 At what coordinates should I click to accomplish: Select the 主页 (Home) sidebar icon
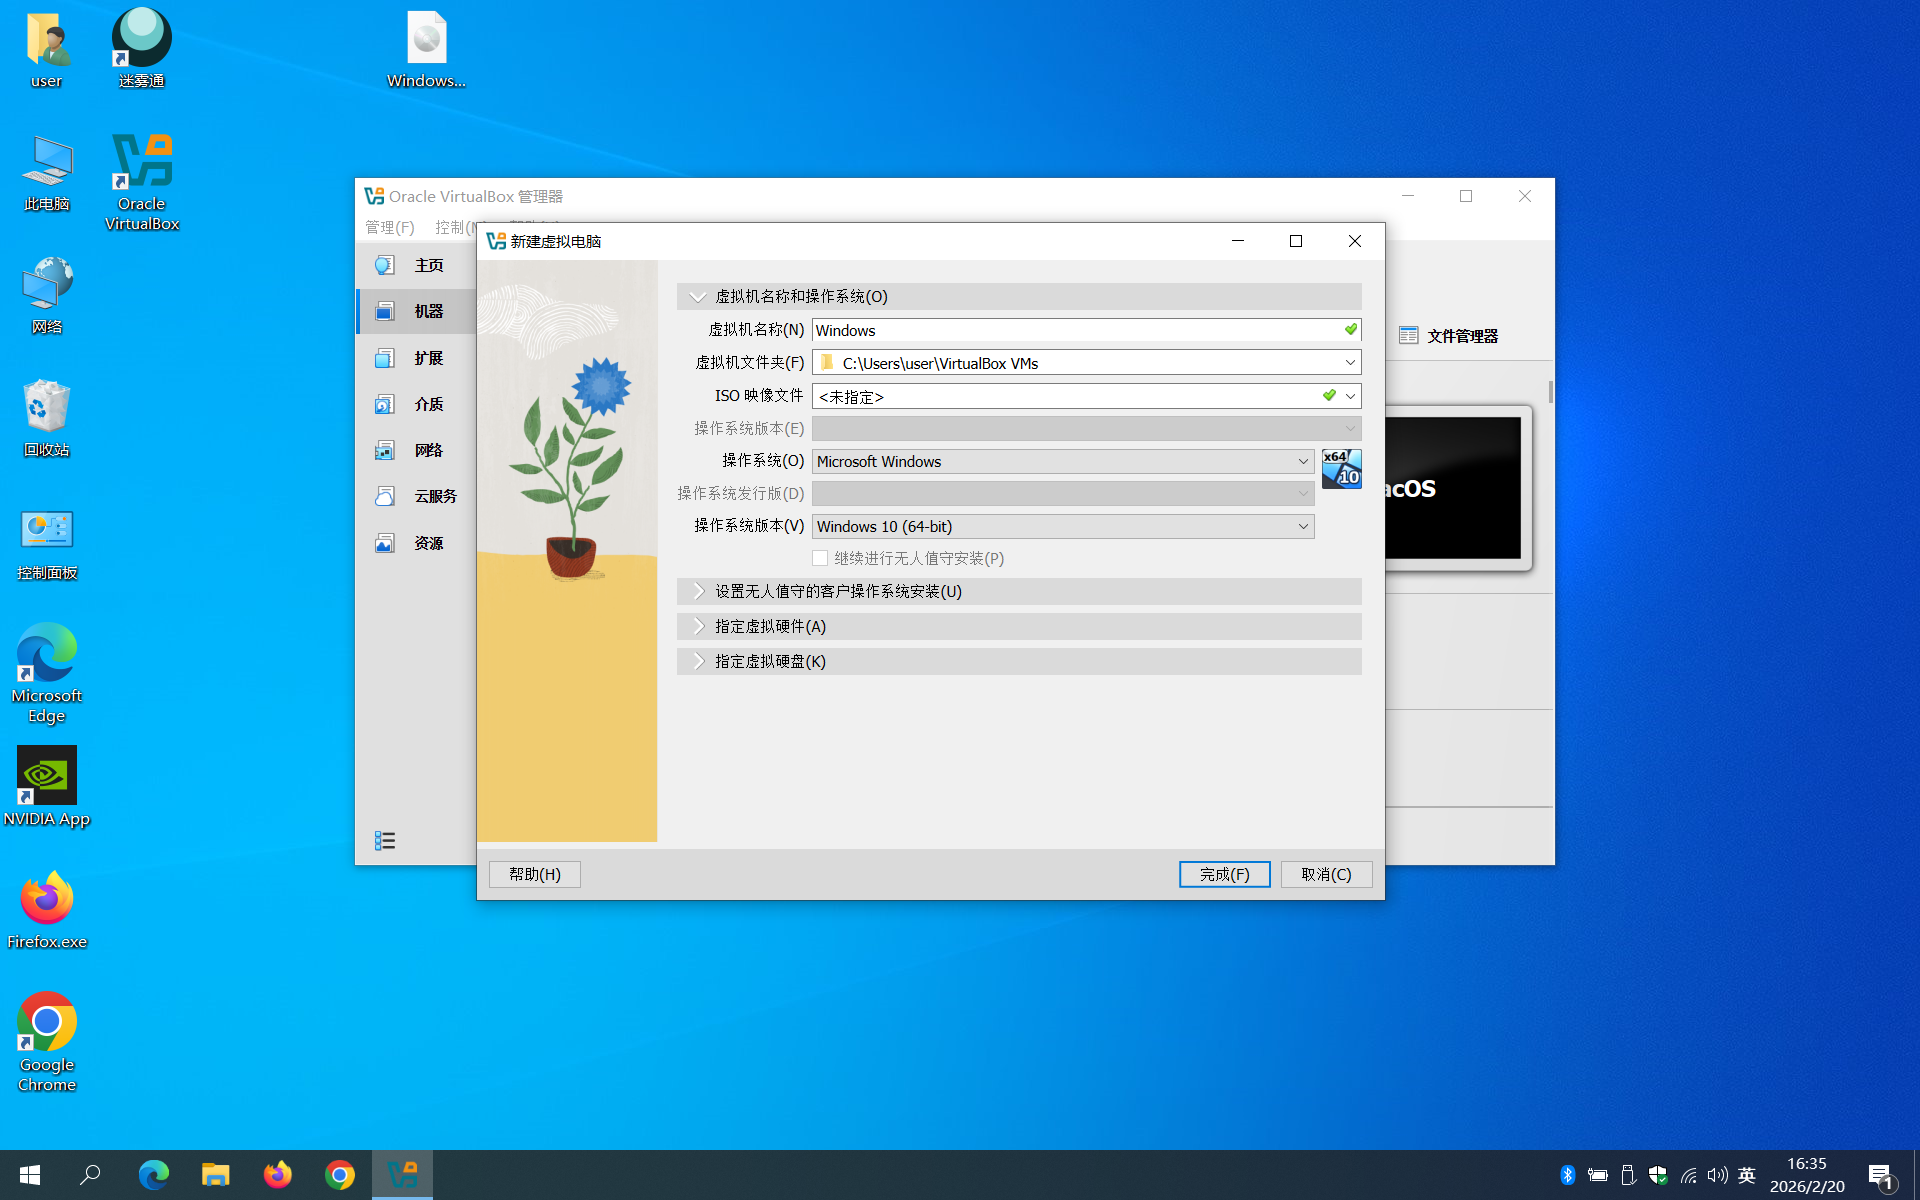click(385, 265)
